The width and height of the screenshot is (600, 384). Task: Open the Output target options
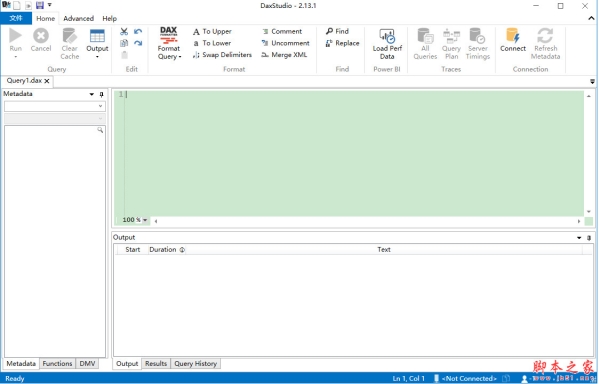pyautogui.click(x=97, y=43)
